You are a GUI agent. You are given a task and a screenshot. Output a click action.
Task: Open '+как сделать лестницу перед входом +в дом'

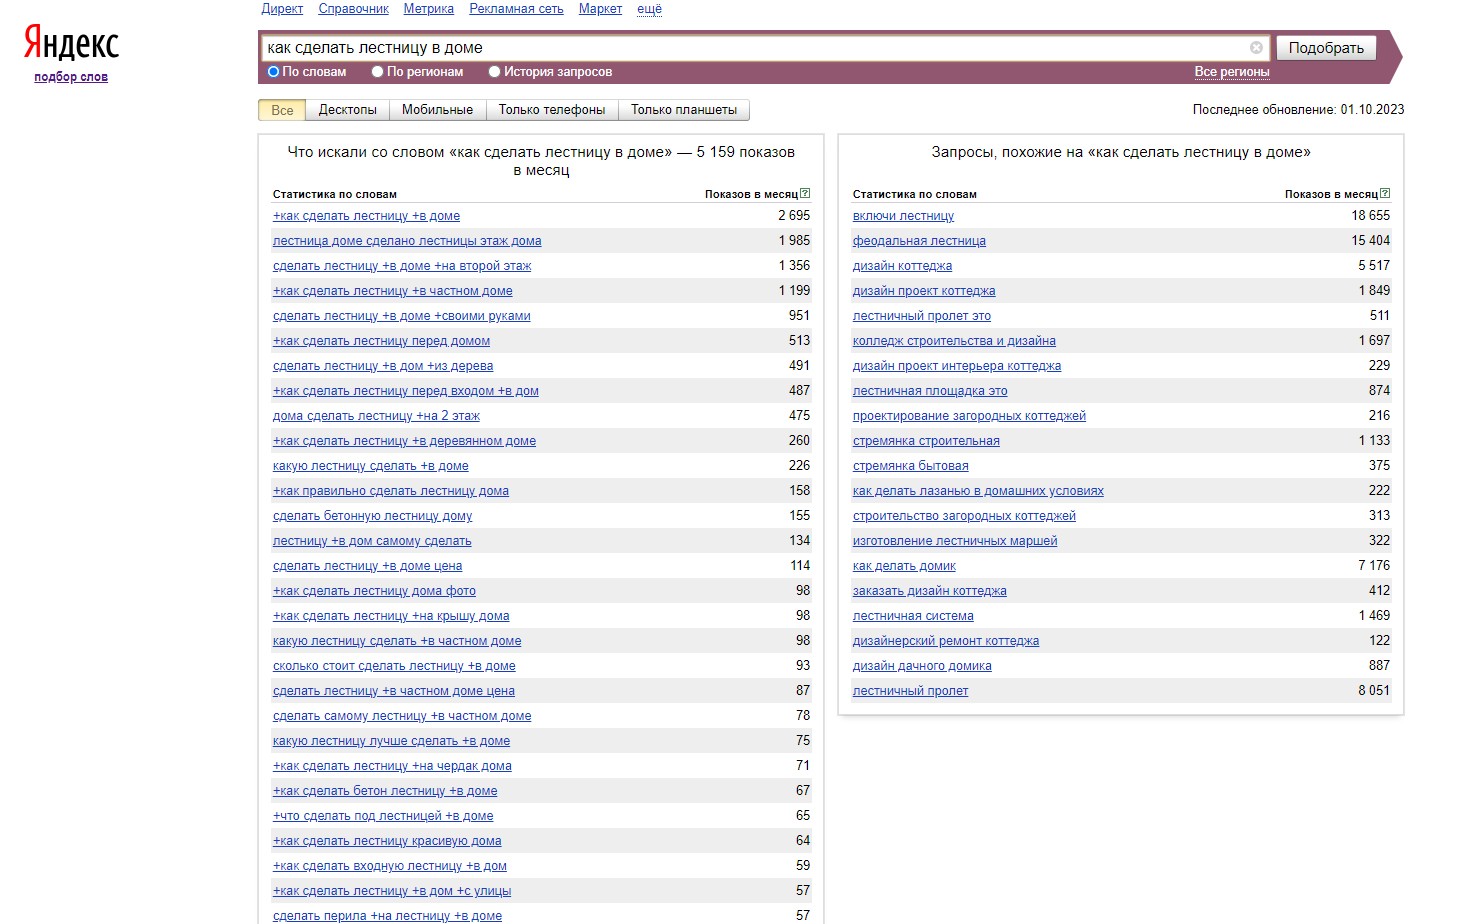click(406, 391)
